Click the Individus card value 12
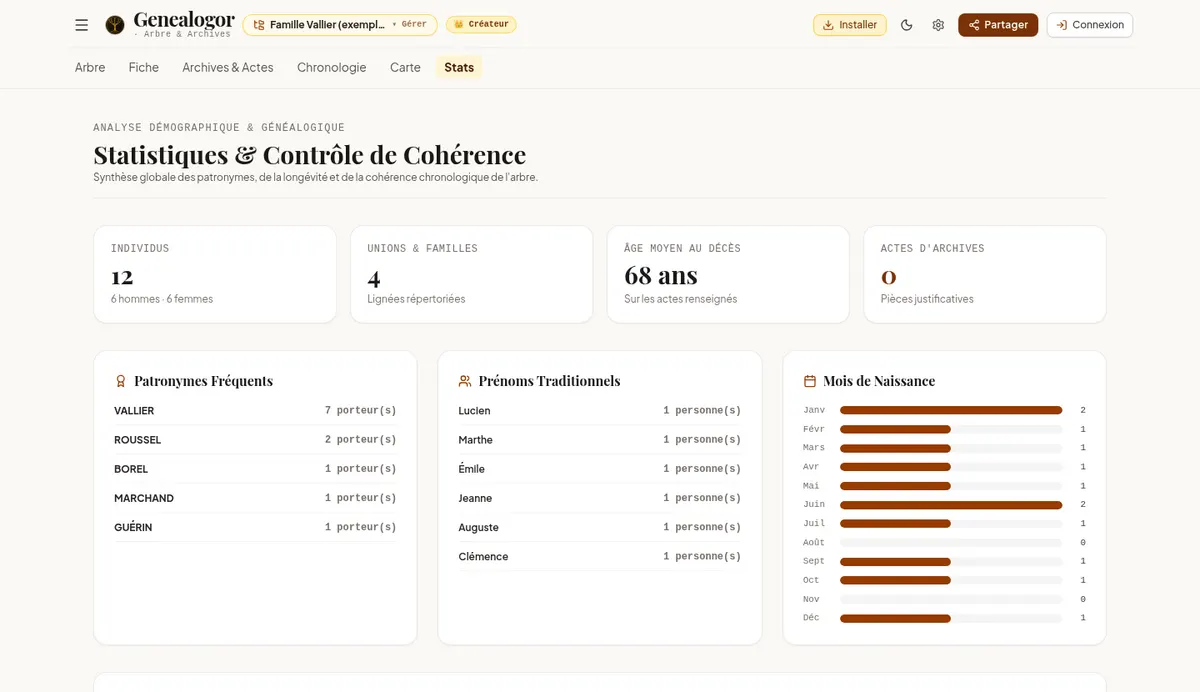This screenshot has width=1200, height=692. point(122,276)
